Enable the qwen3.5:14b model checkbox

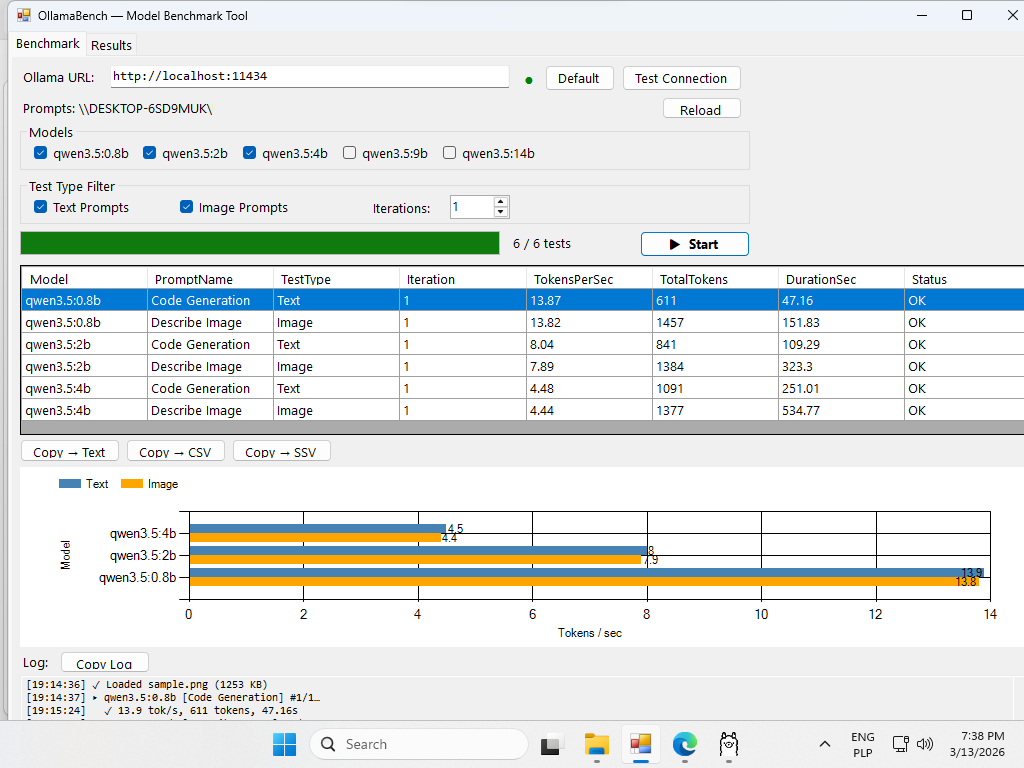449,153
